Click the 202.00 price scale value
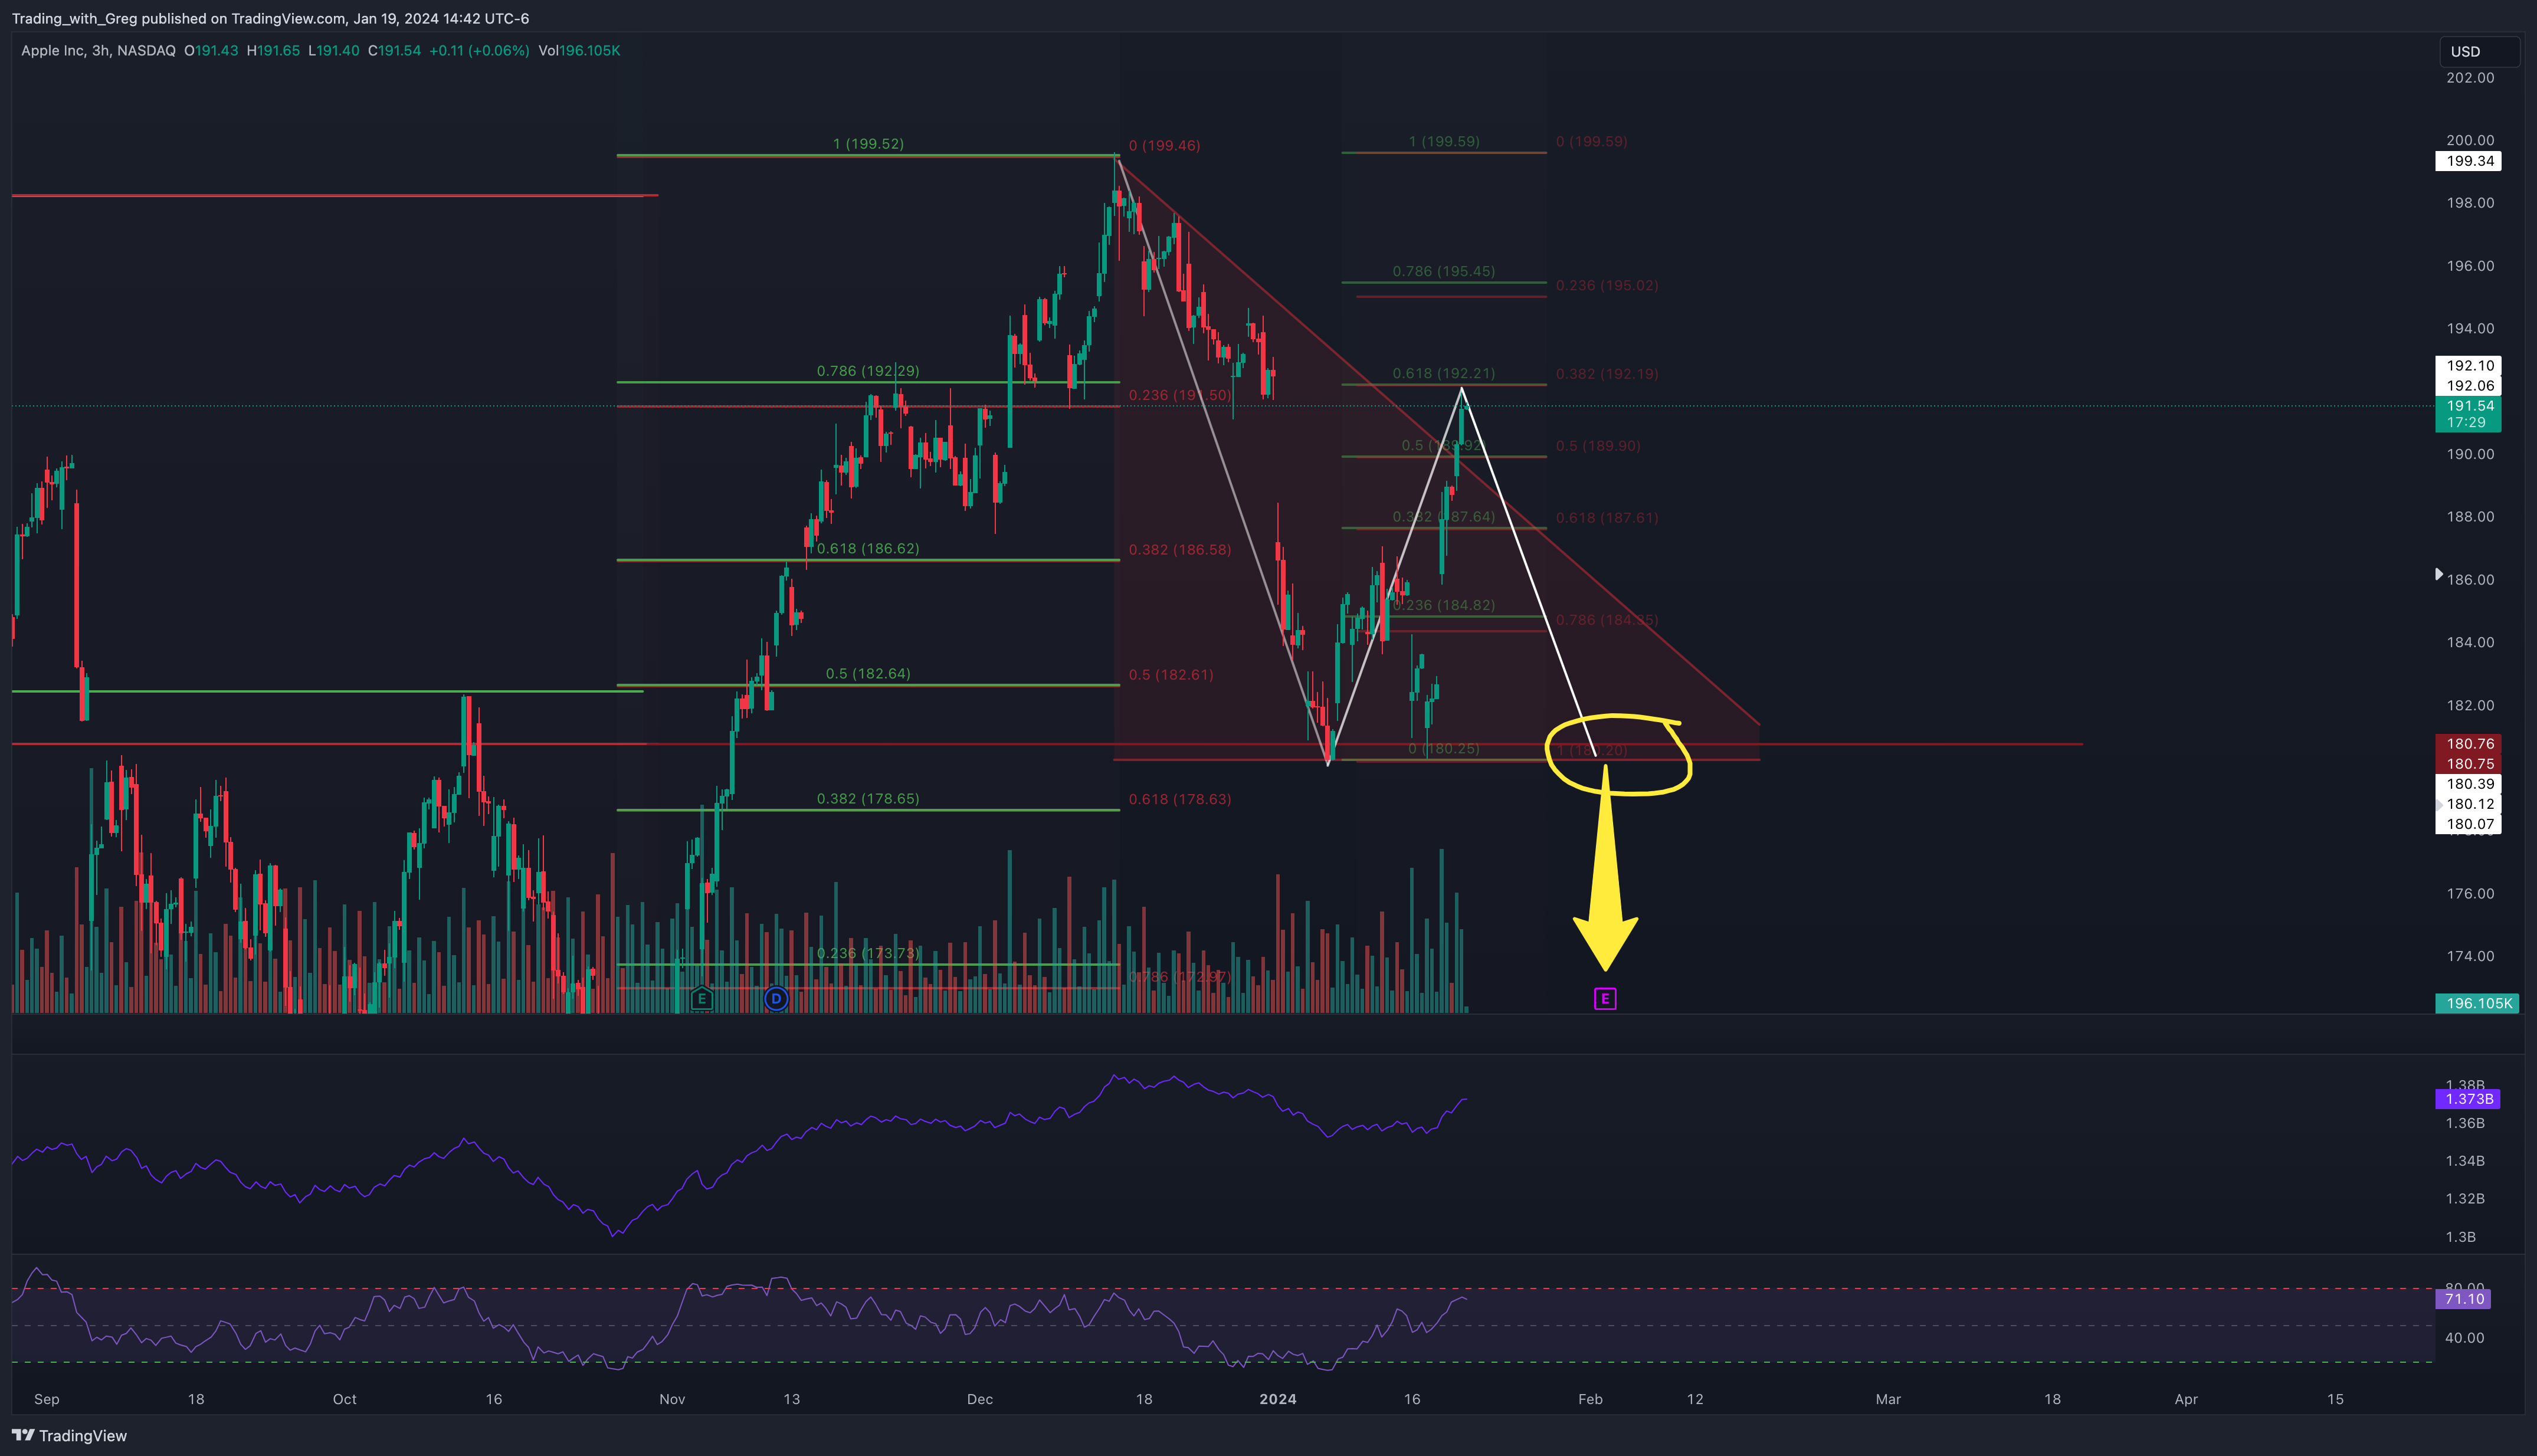The height and width of the screenshot is (1456, 2537). [2470, 77]
